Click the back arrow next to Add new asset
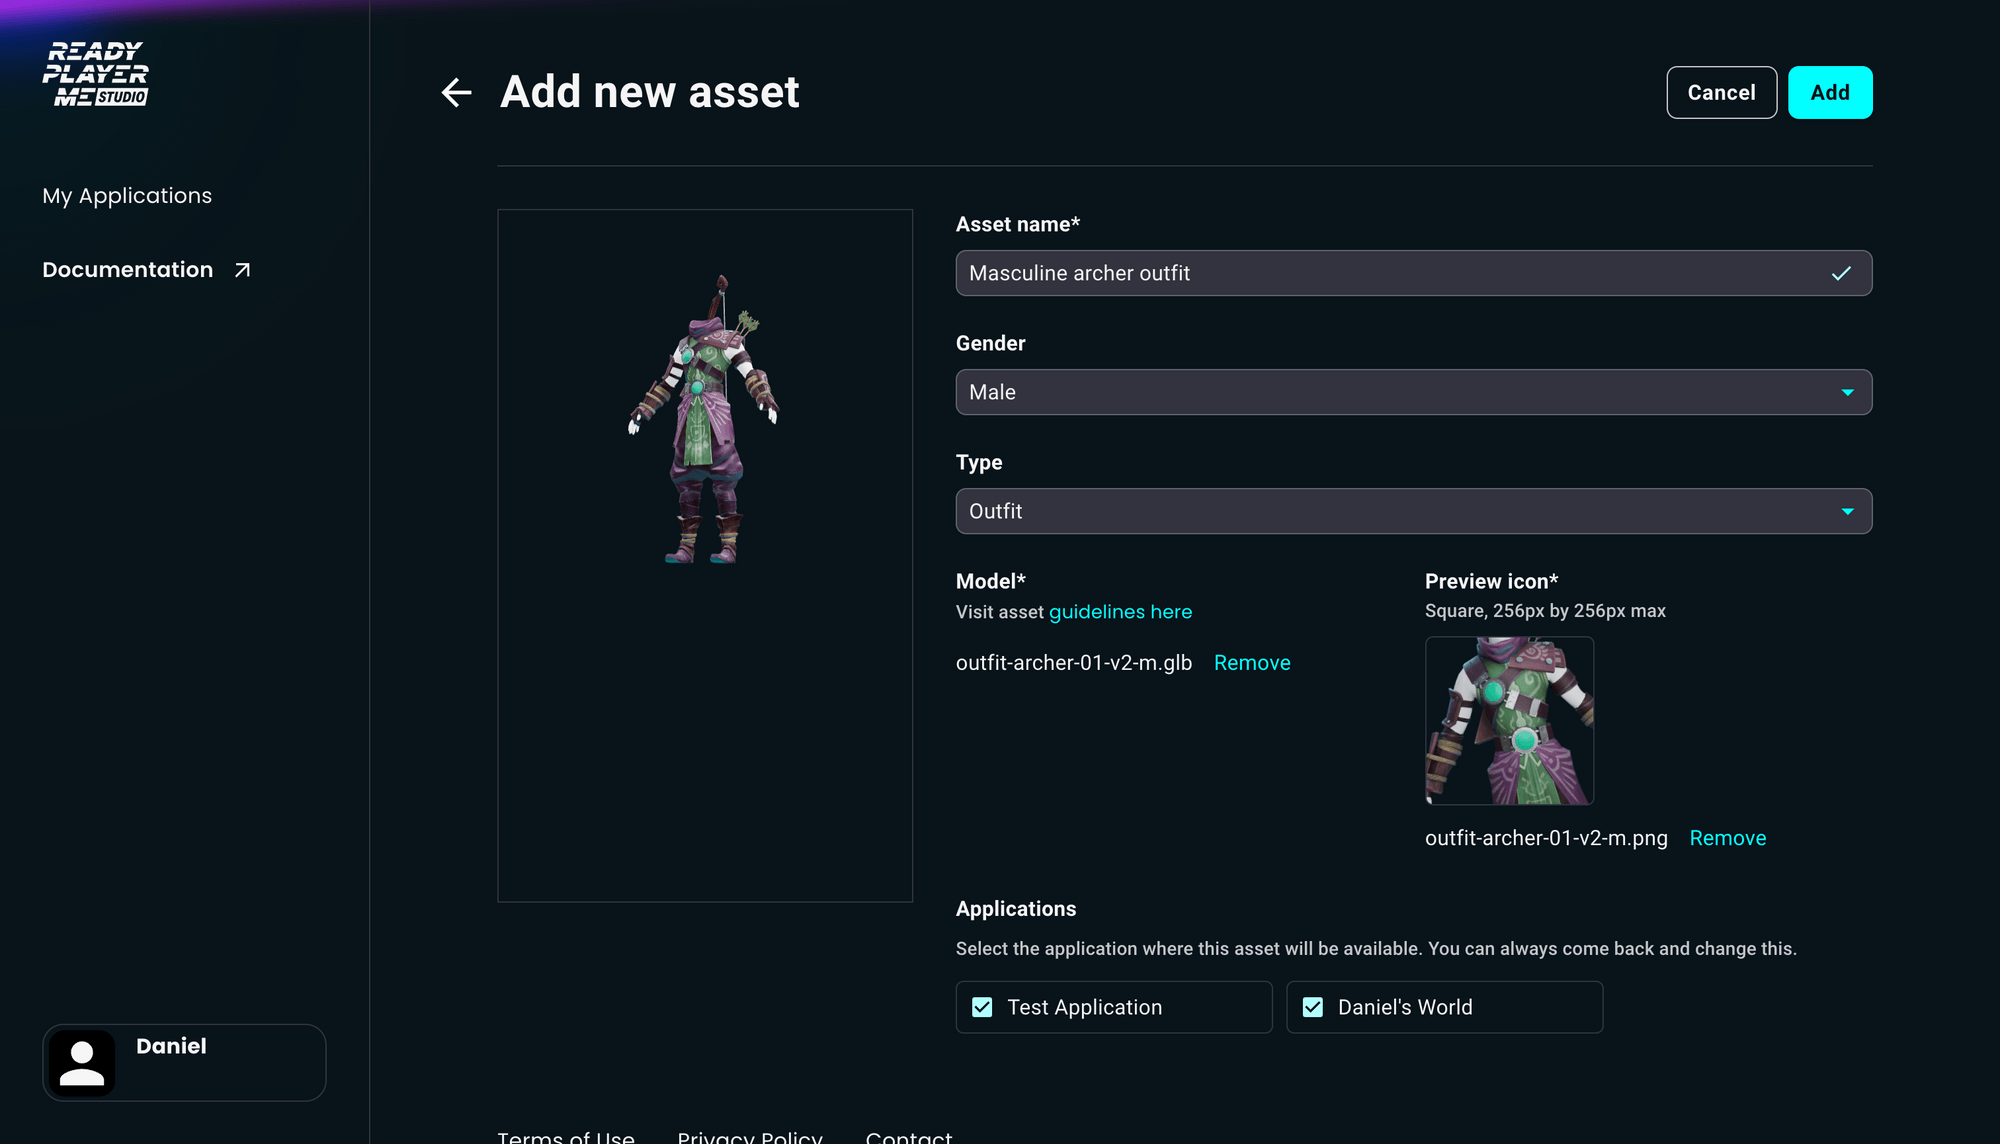Viewport: 2000px width, 1144px height. point(457,92)
